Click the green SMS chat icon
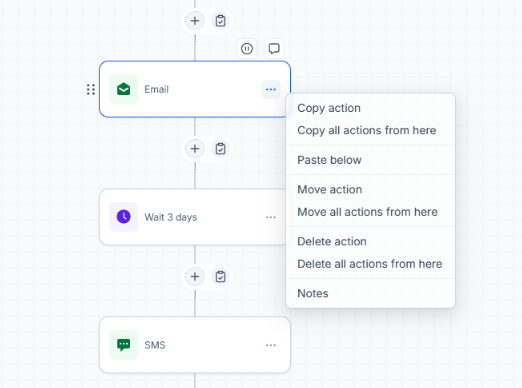Viewport: 522px width, 388px height. pos(124,345)
